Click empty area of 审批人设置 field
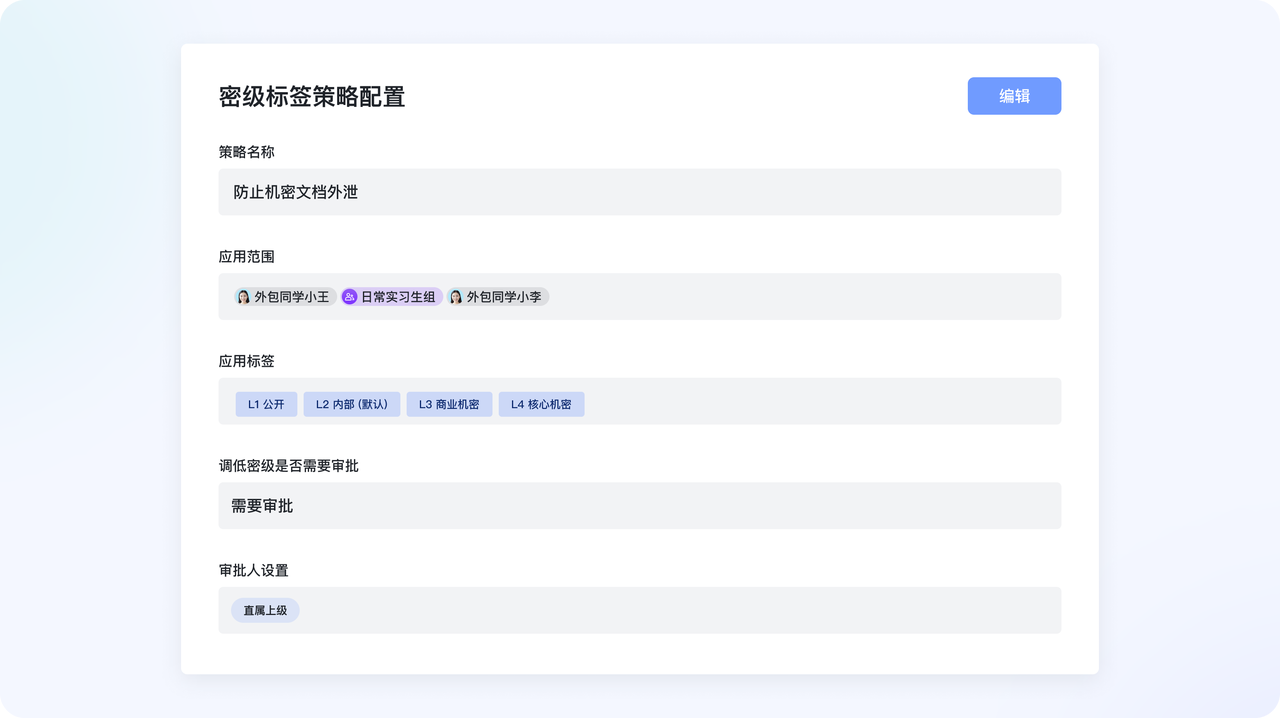This screenshot has width=1280, height=718. click(680, 610)
